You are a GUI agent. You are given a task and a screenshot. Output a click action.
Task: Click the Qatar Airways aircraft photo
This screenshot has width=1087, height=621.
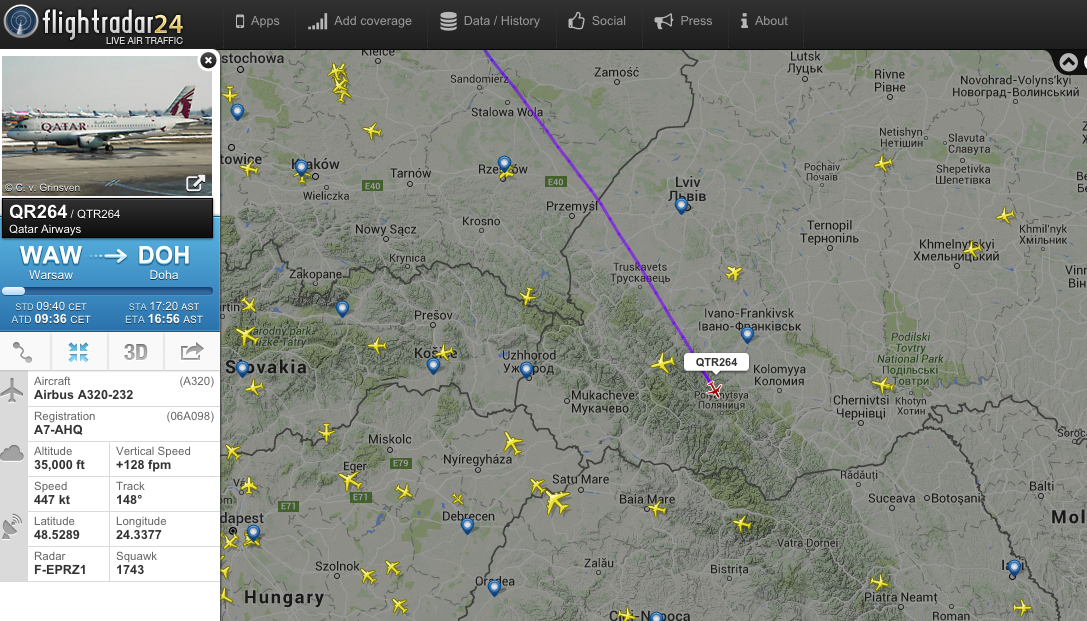pos(107,125)
